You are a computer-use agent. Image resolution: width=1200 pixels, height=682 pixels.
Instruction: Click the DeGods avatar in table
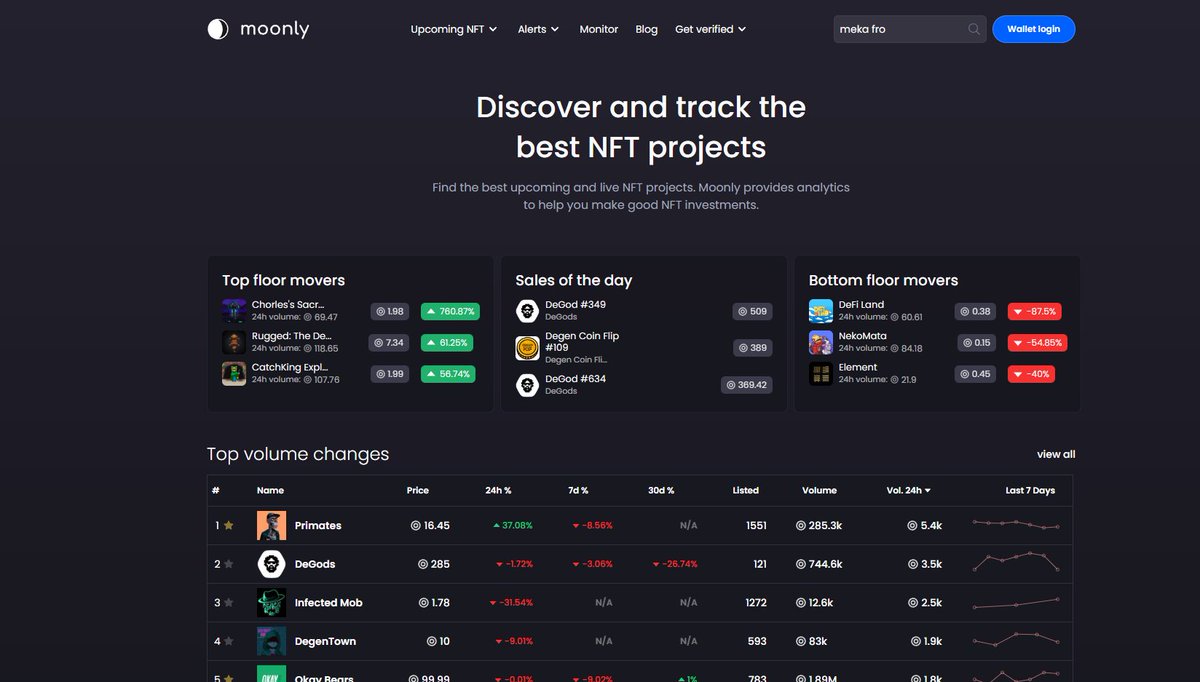pos(271,564)
